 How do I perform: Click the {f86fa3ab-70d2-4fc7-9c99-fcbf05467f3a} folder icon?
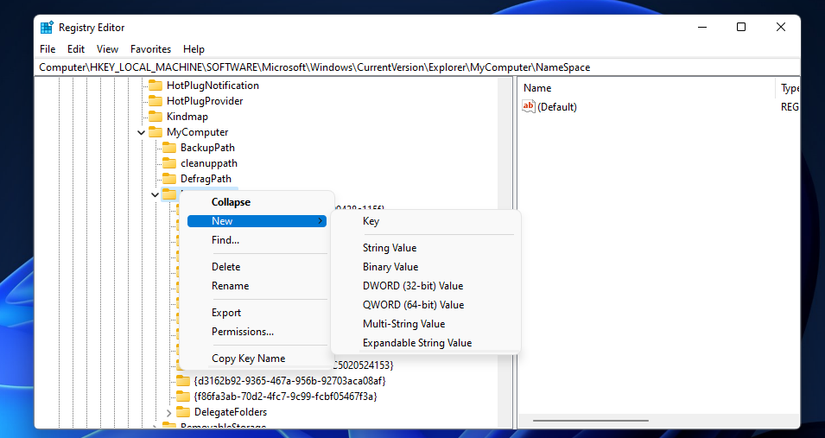(x=183, y=396)
